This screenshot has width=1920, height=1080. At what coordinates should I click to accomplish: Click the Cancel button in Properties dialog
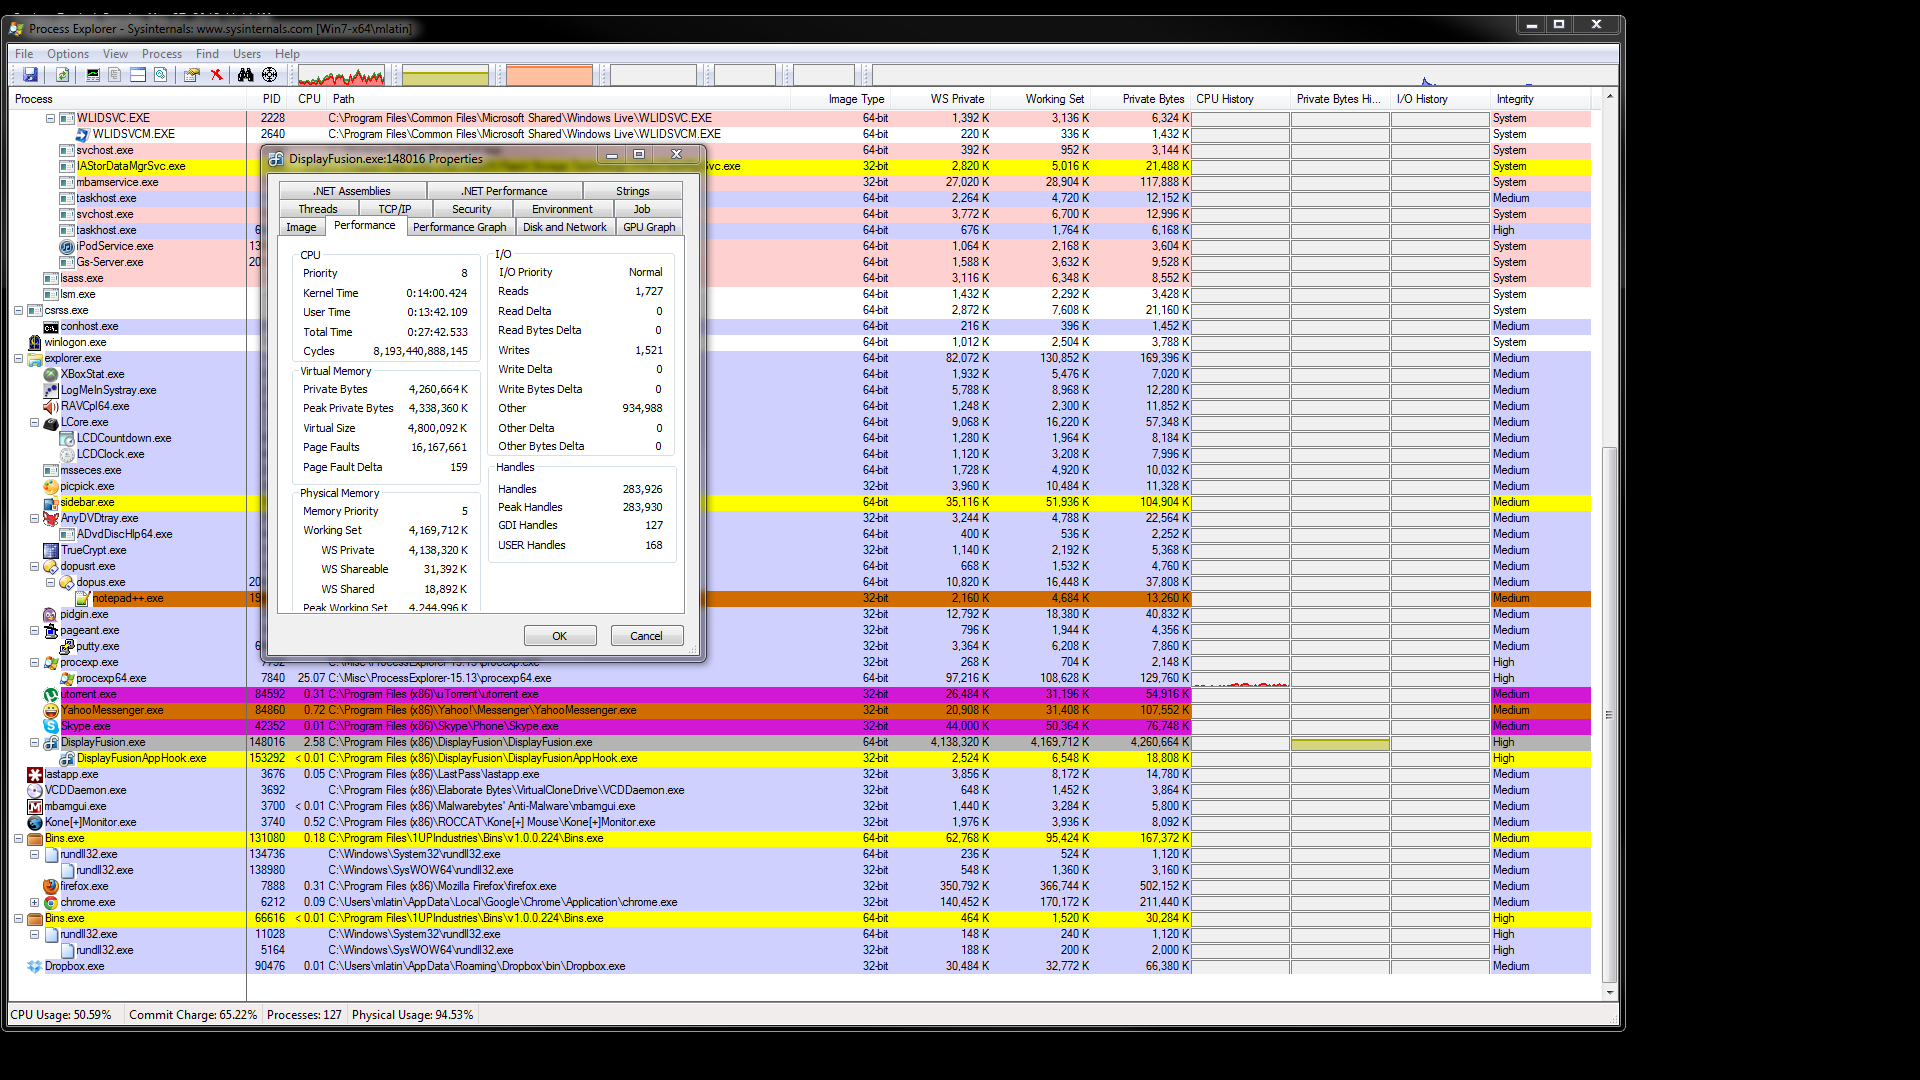point(646,636)
